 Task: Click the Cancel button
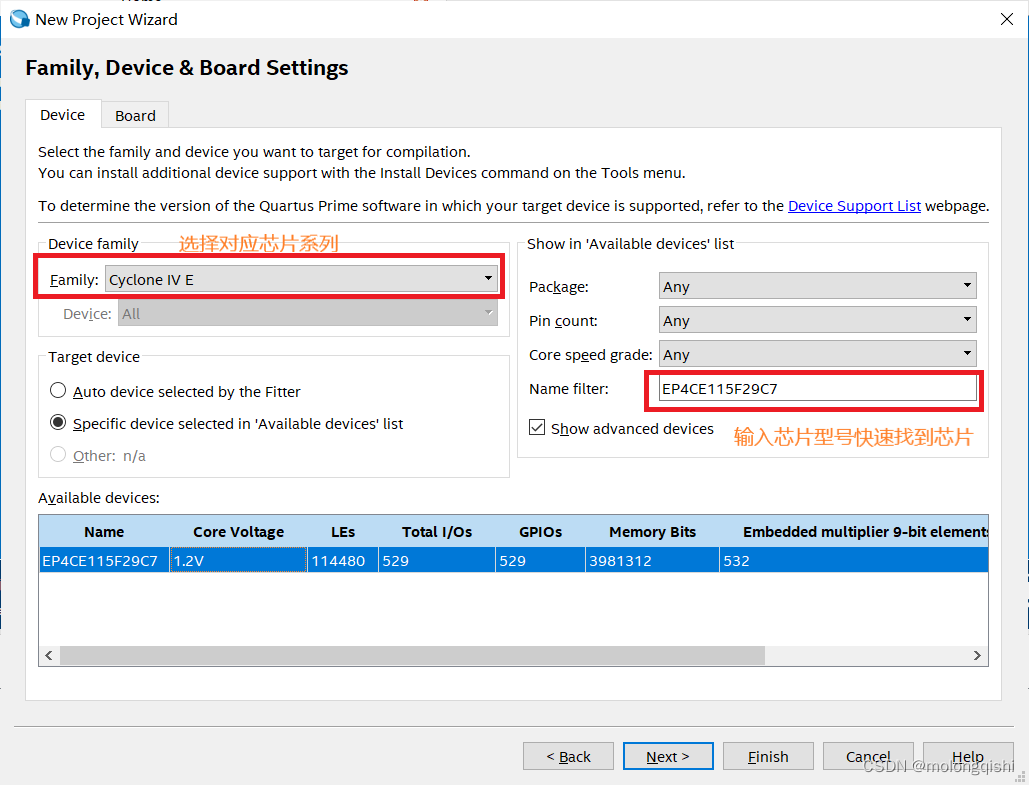coord(868,756)
